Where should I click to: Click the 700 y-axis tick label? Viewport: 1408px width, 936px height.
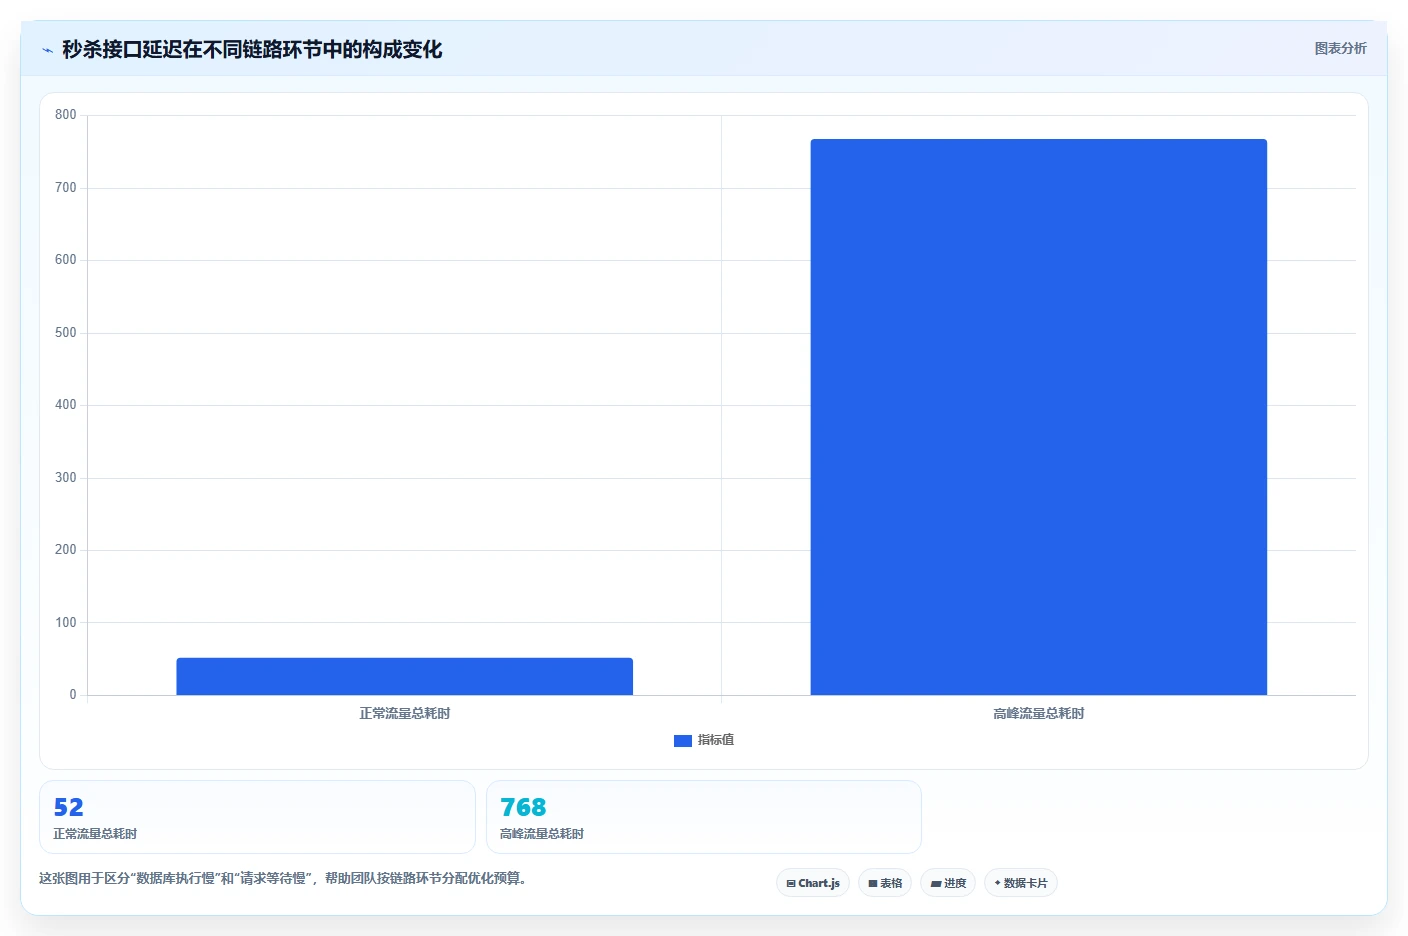click(x=66, y=188)
